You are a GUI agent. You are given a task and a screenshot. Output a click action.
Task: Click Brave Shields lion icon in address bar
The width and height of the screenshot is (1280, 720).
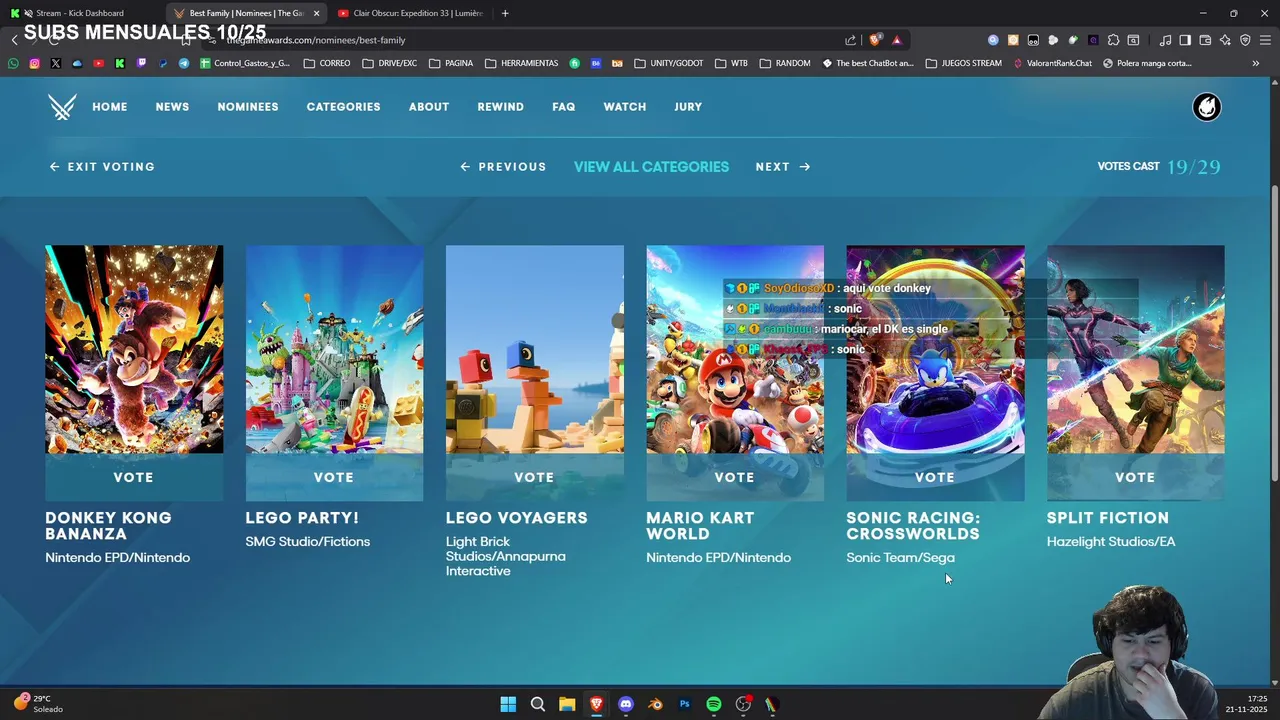pos(876,40)
